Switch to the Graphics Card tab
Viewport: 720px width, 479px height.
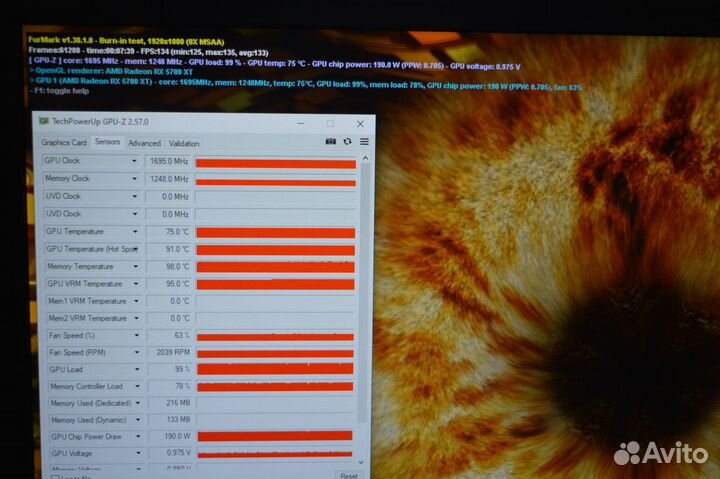(x=64, y=143)
